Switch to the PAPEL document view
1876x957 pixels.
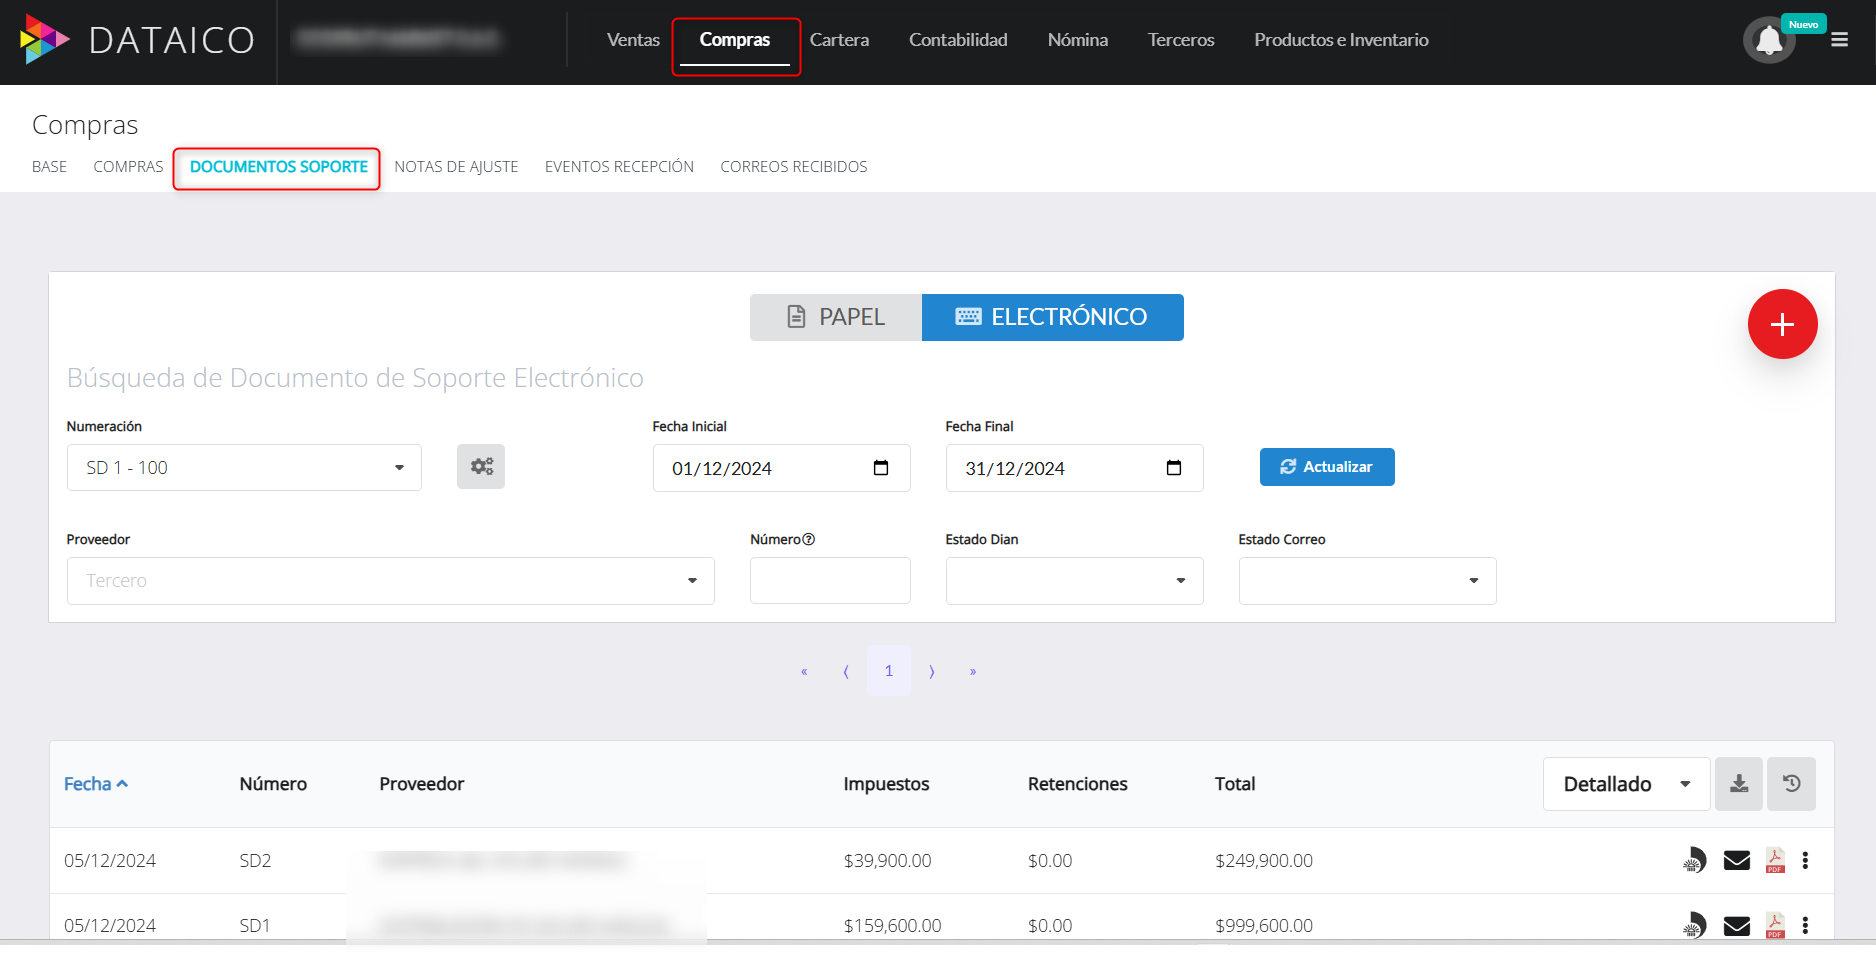click(836, 317)
